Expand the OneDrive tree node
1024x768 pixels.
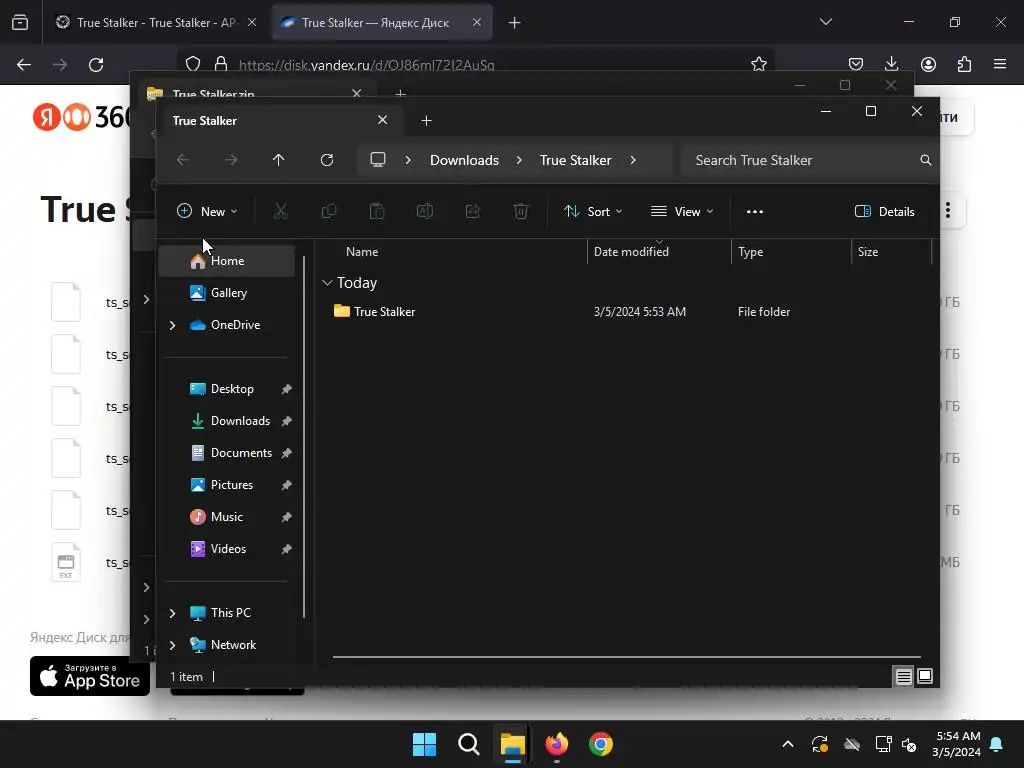coord(172,325)
